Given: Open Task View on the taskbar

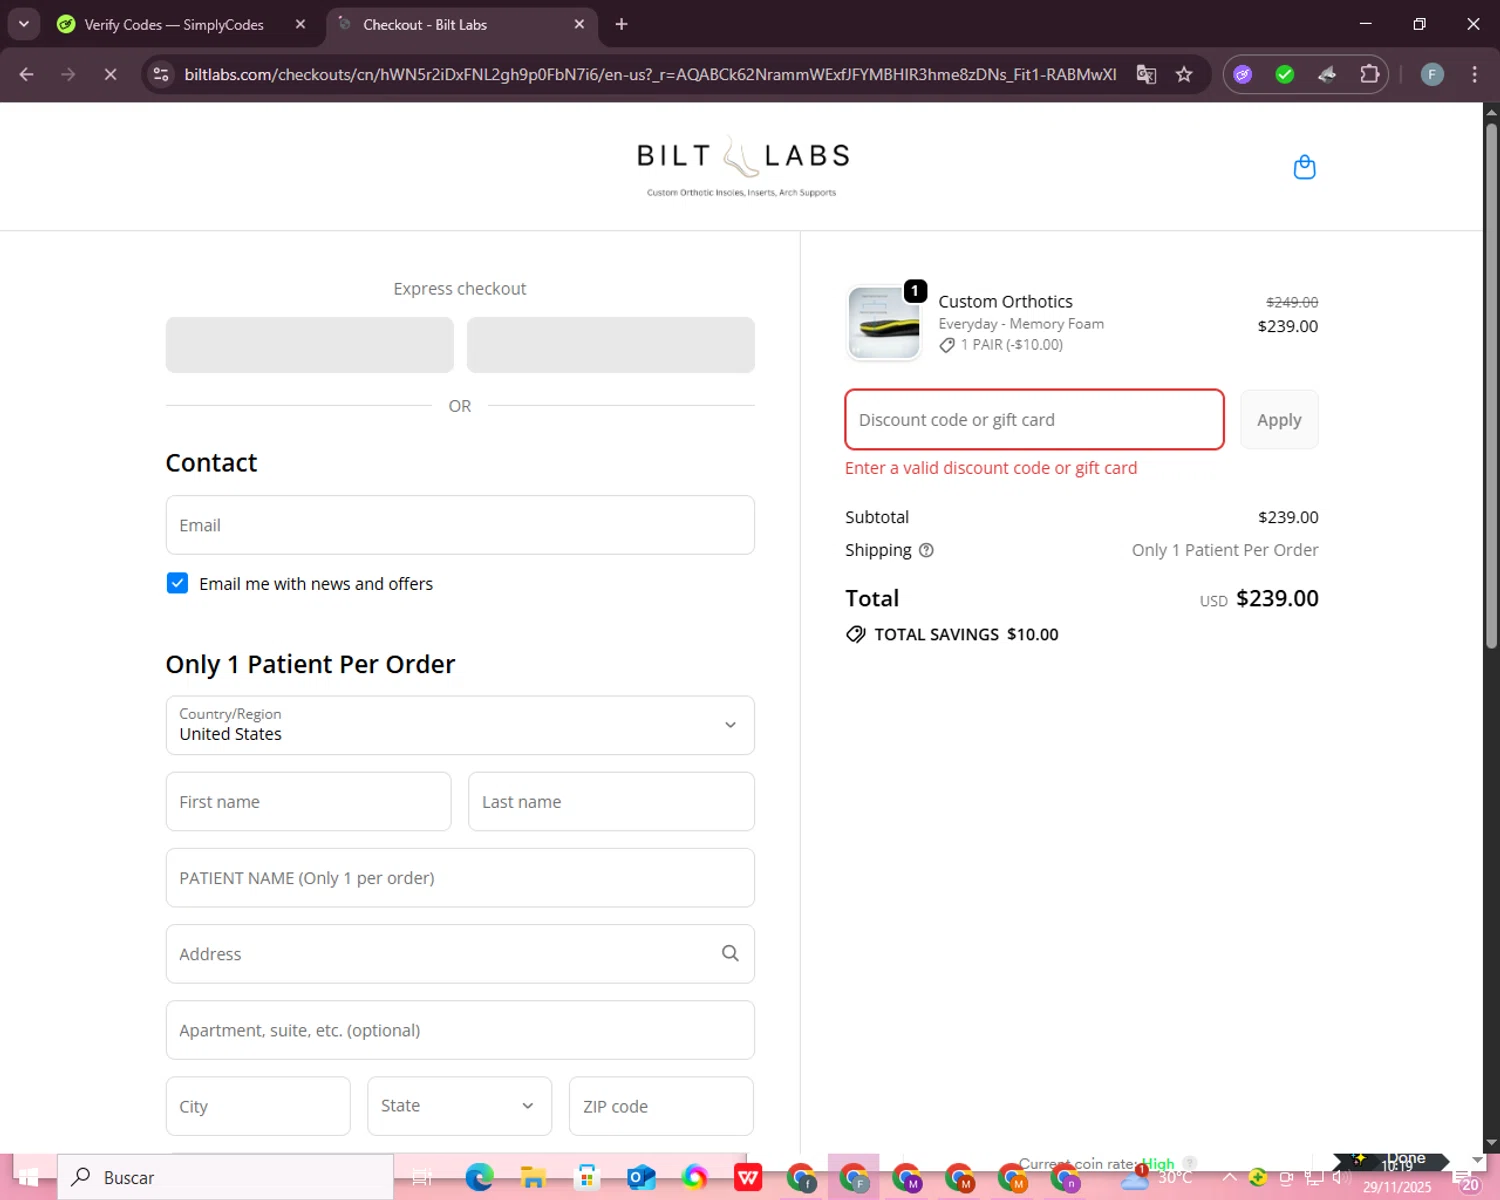Looking at the screenshot, I should point(422,1177).
